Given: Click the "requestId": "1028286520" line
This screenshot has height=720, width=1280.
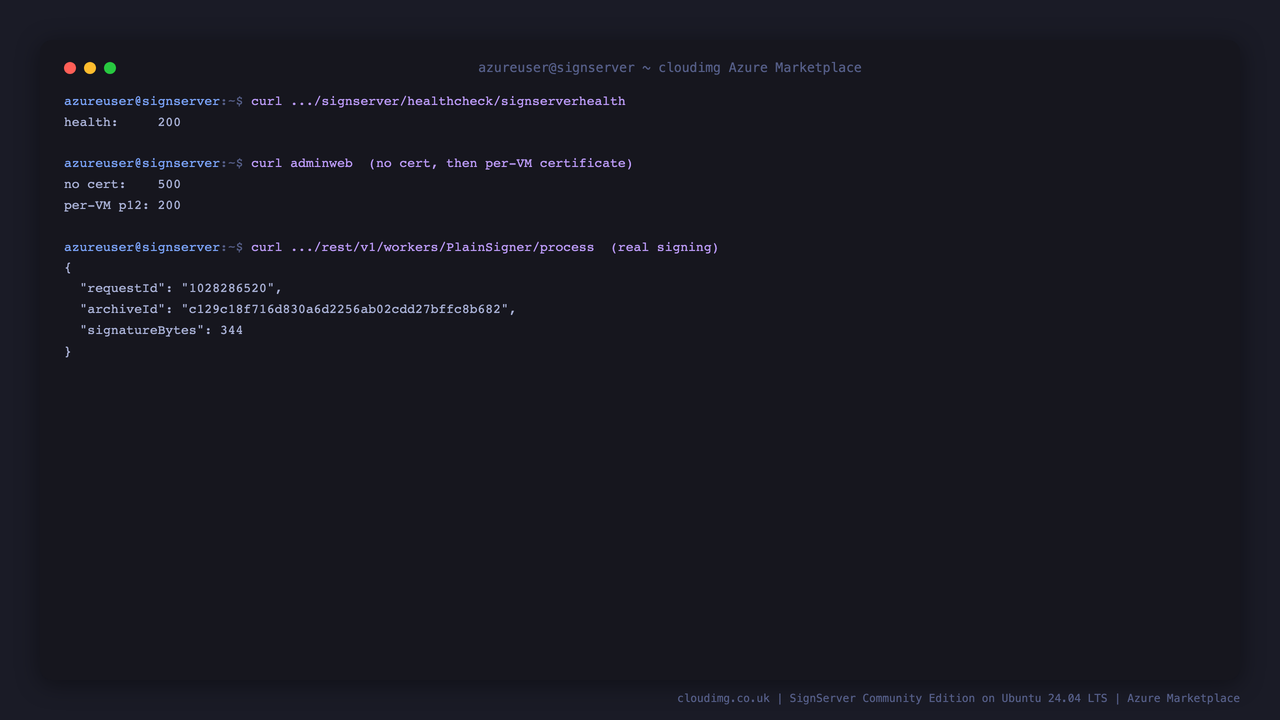Looking at the screenshot, I should click(x=181, y=288).
